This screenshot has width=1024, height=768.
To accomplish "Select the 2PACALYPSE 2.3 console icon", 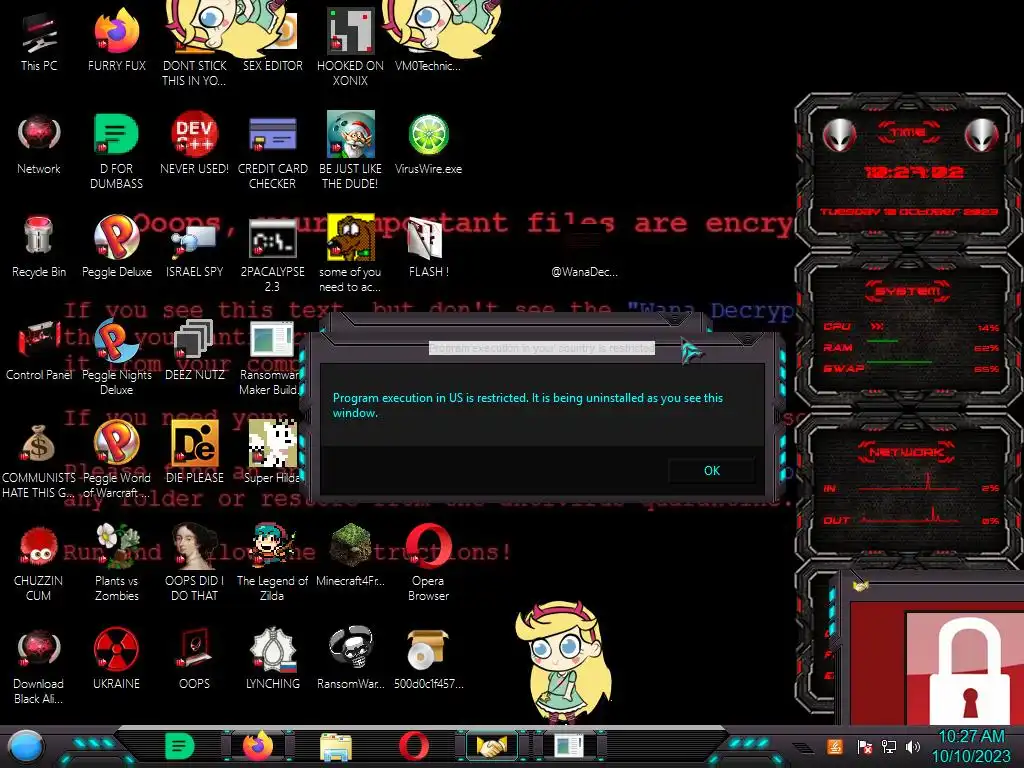I will click(x=272, y=254).
